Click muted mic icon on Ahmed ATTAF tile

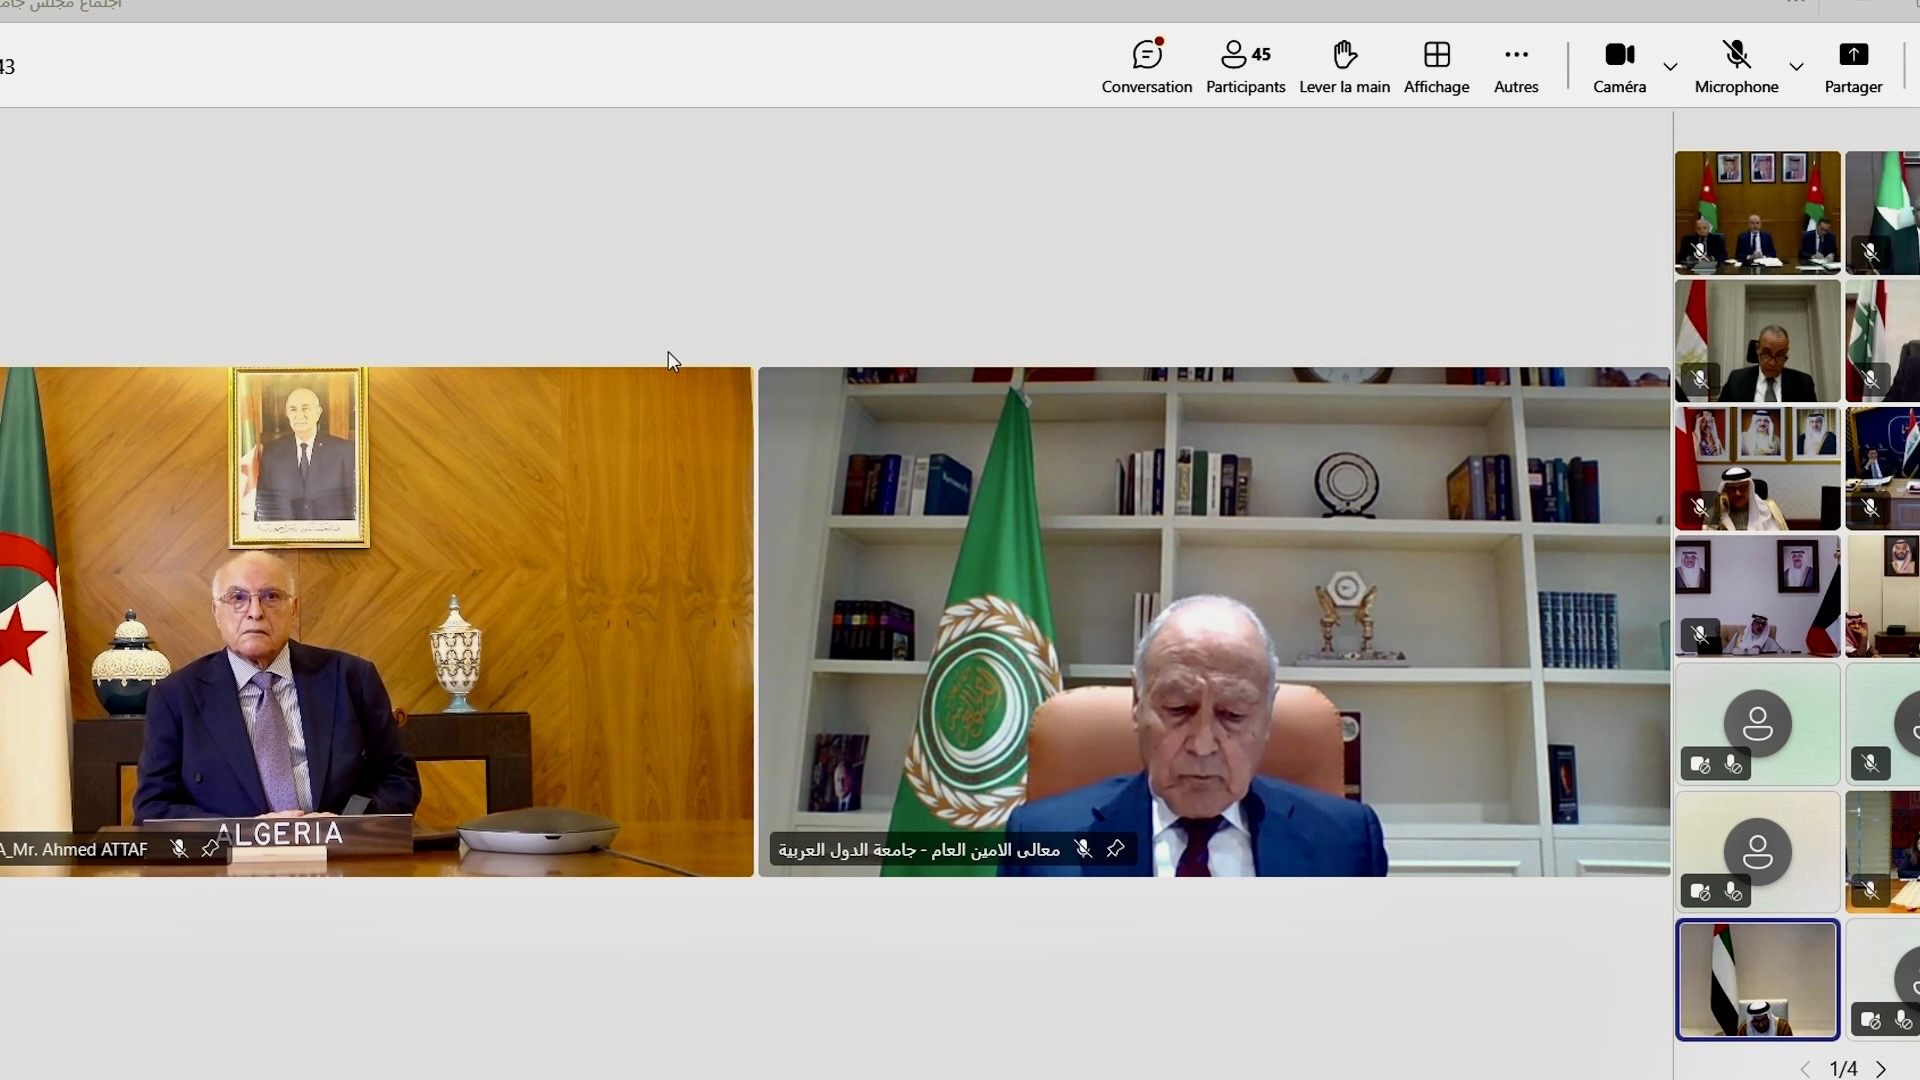(x=179, y=849)
